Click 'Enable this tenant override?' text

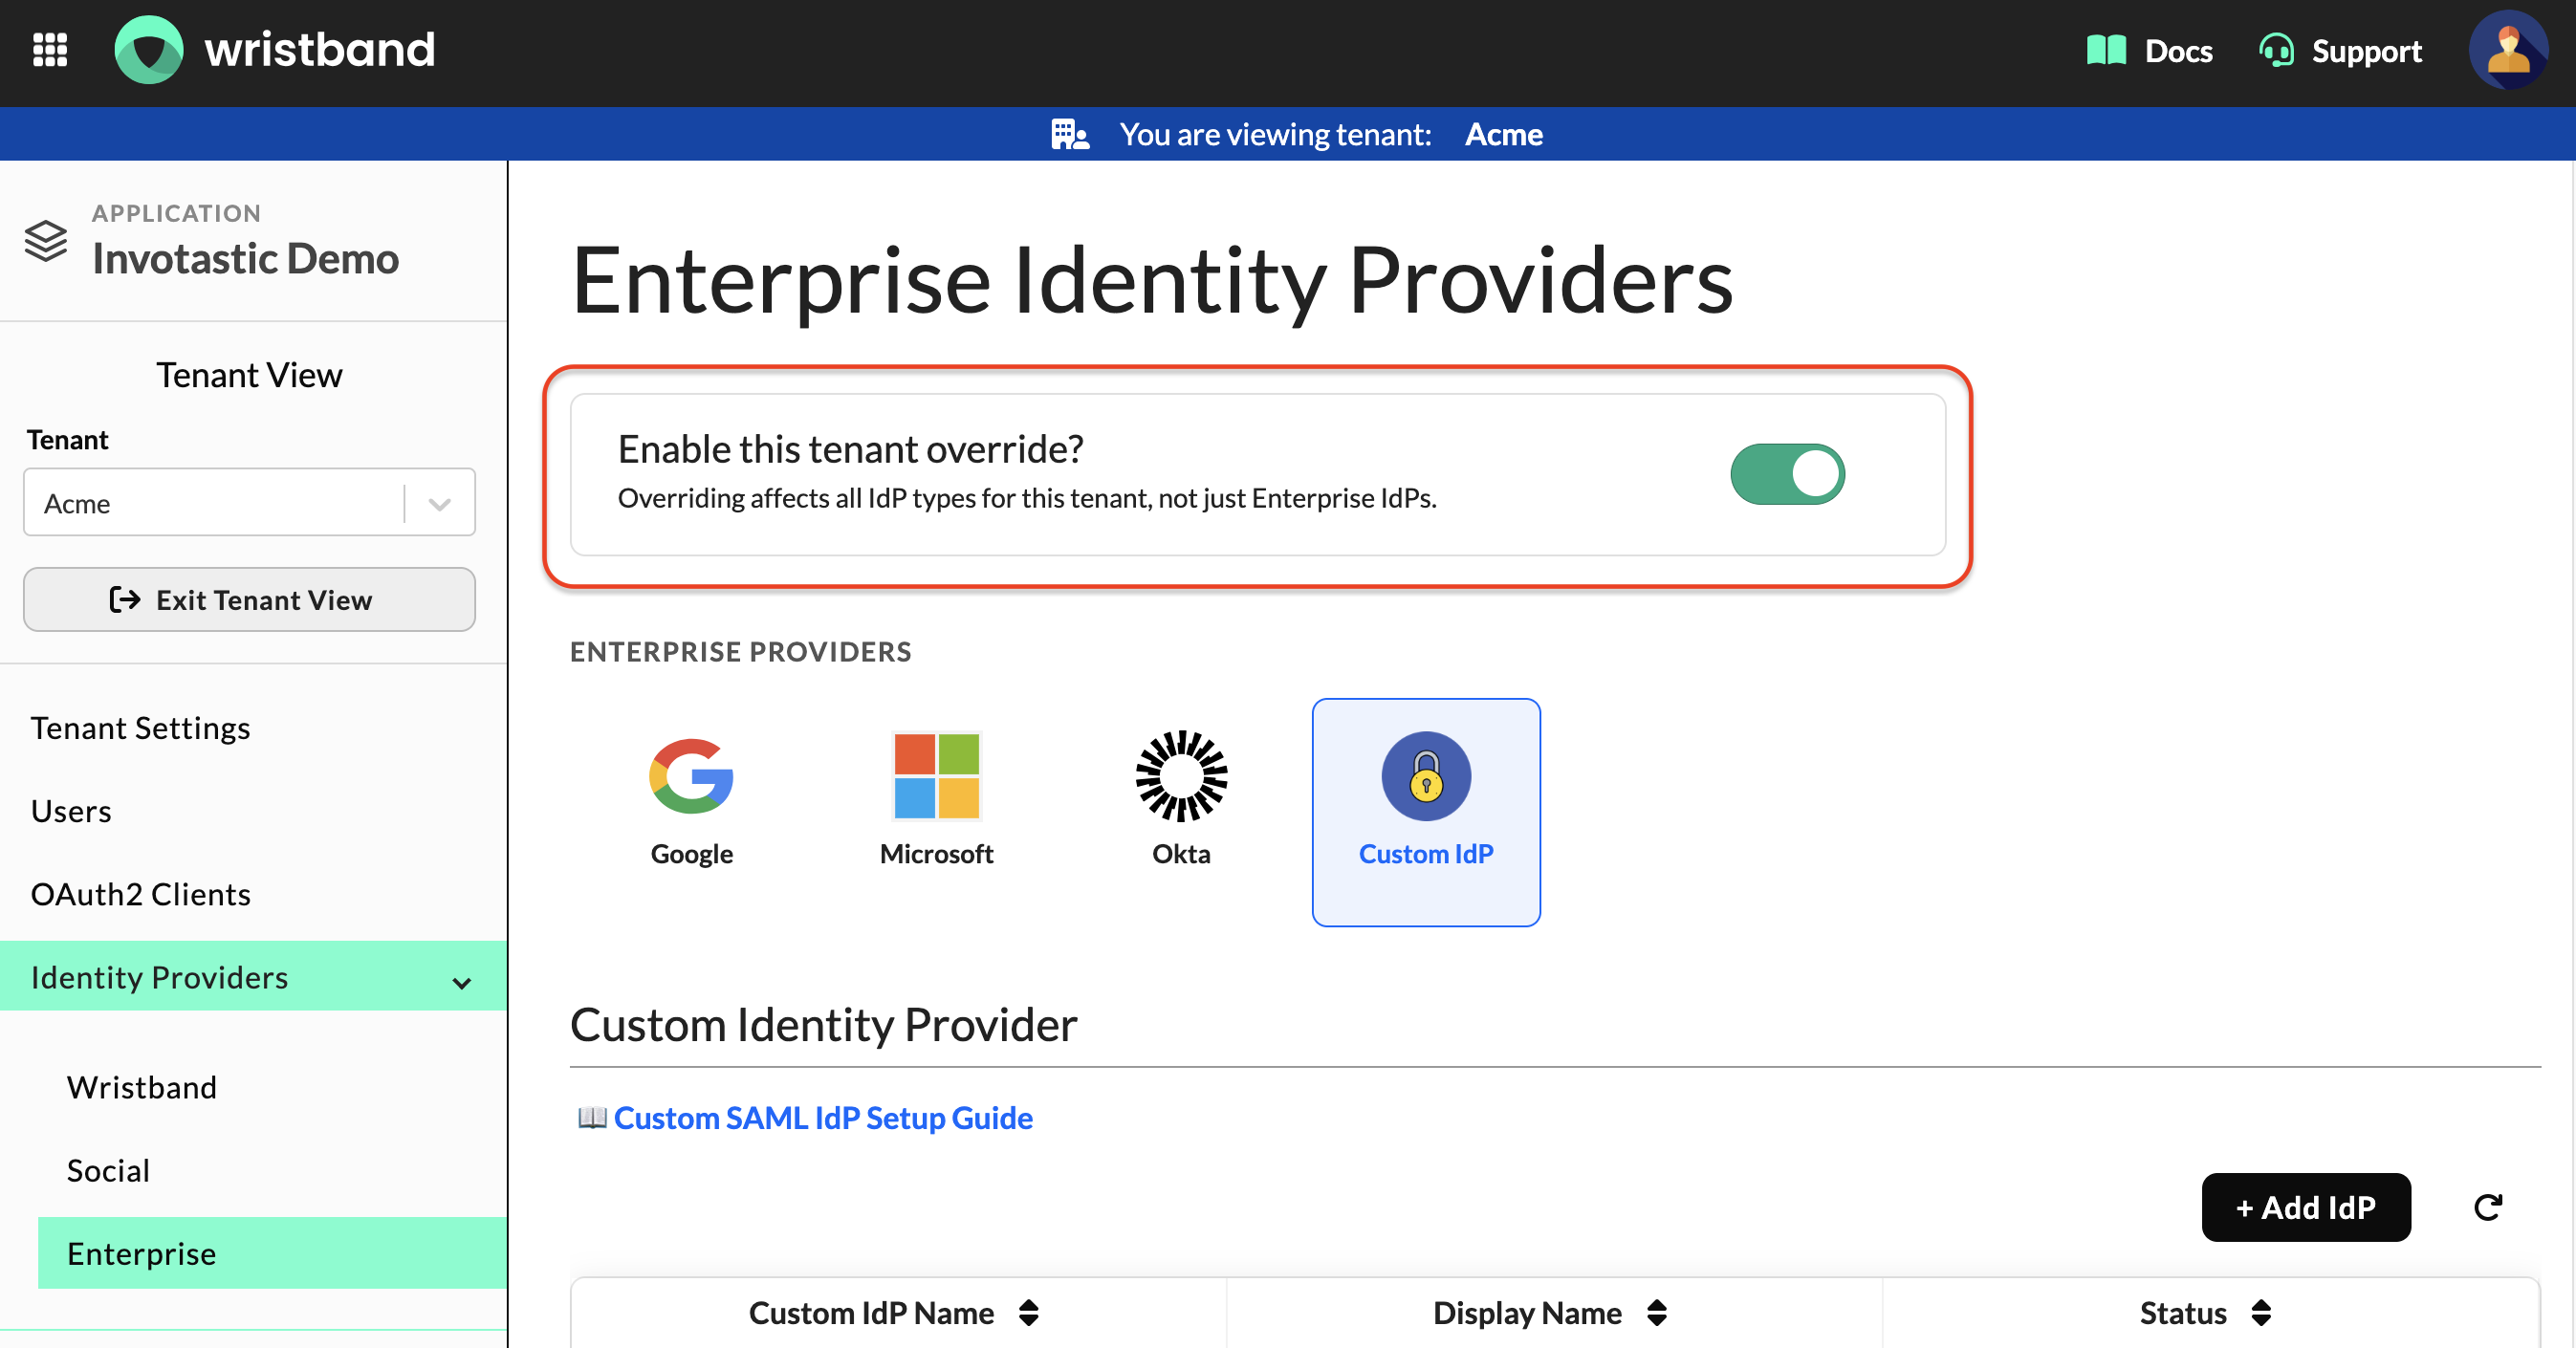(x=850, y=449)
